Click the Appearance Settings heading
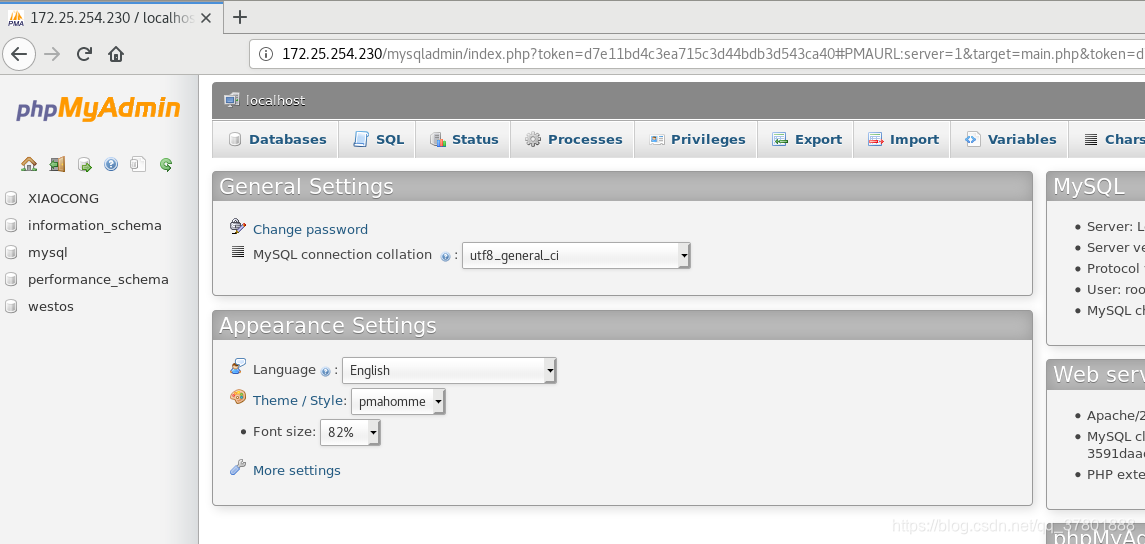The height and width of the screenshot is (544, 1145). tap(328, 325)
